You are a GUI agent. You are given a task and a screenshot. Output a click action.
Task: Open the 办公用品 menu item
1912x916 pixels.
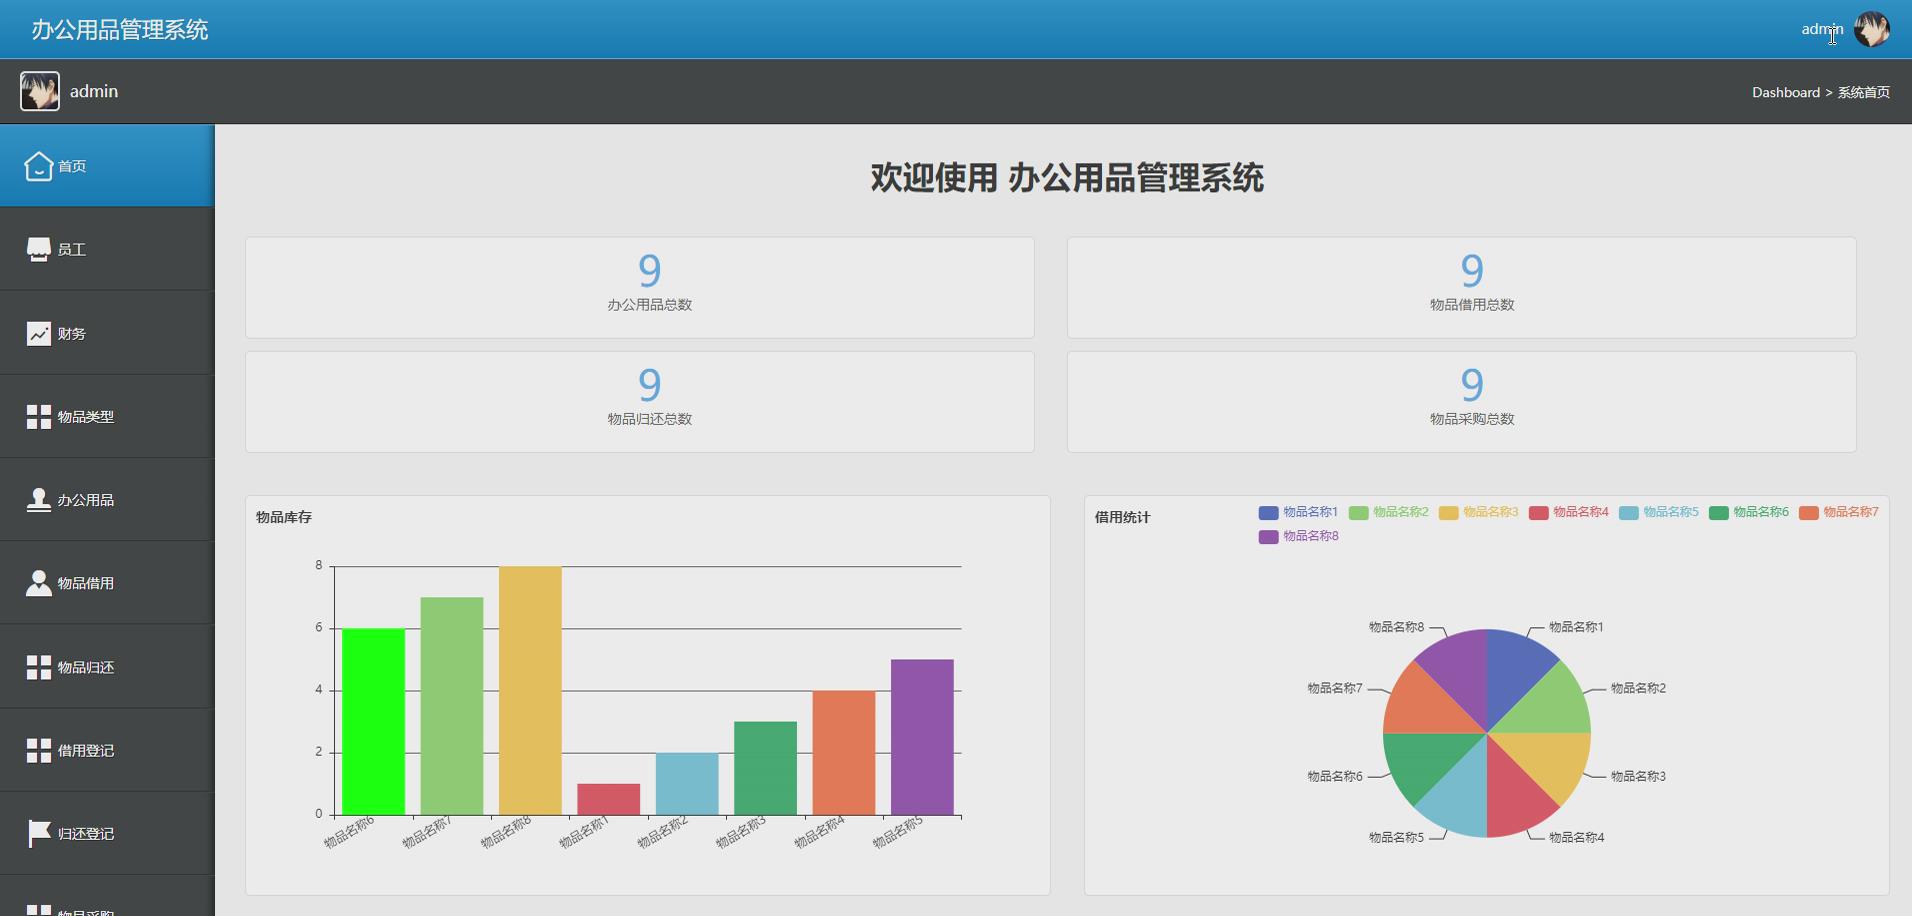107,500
